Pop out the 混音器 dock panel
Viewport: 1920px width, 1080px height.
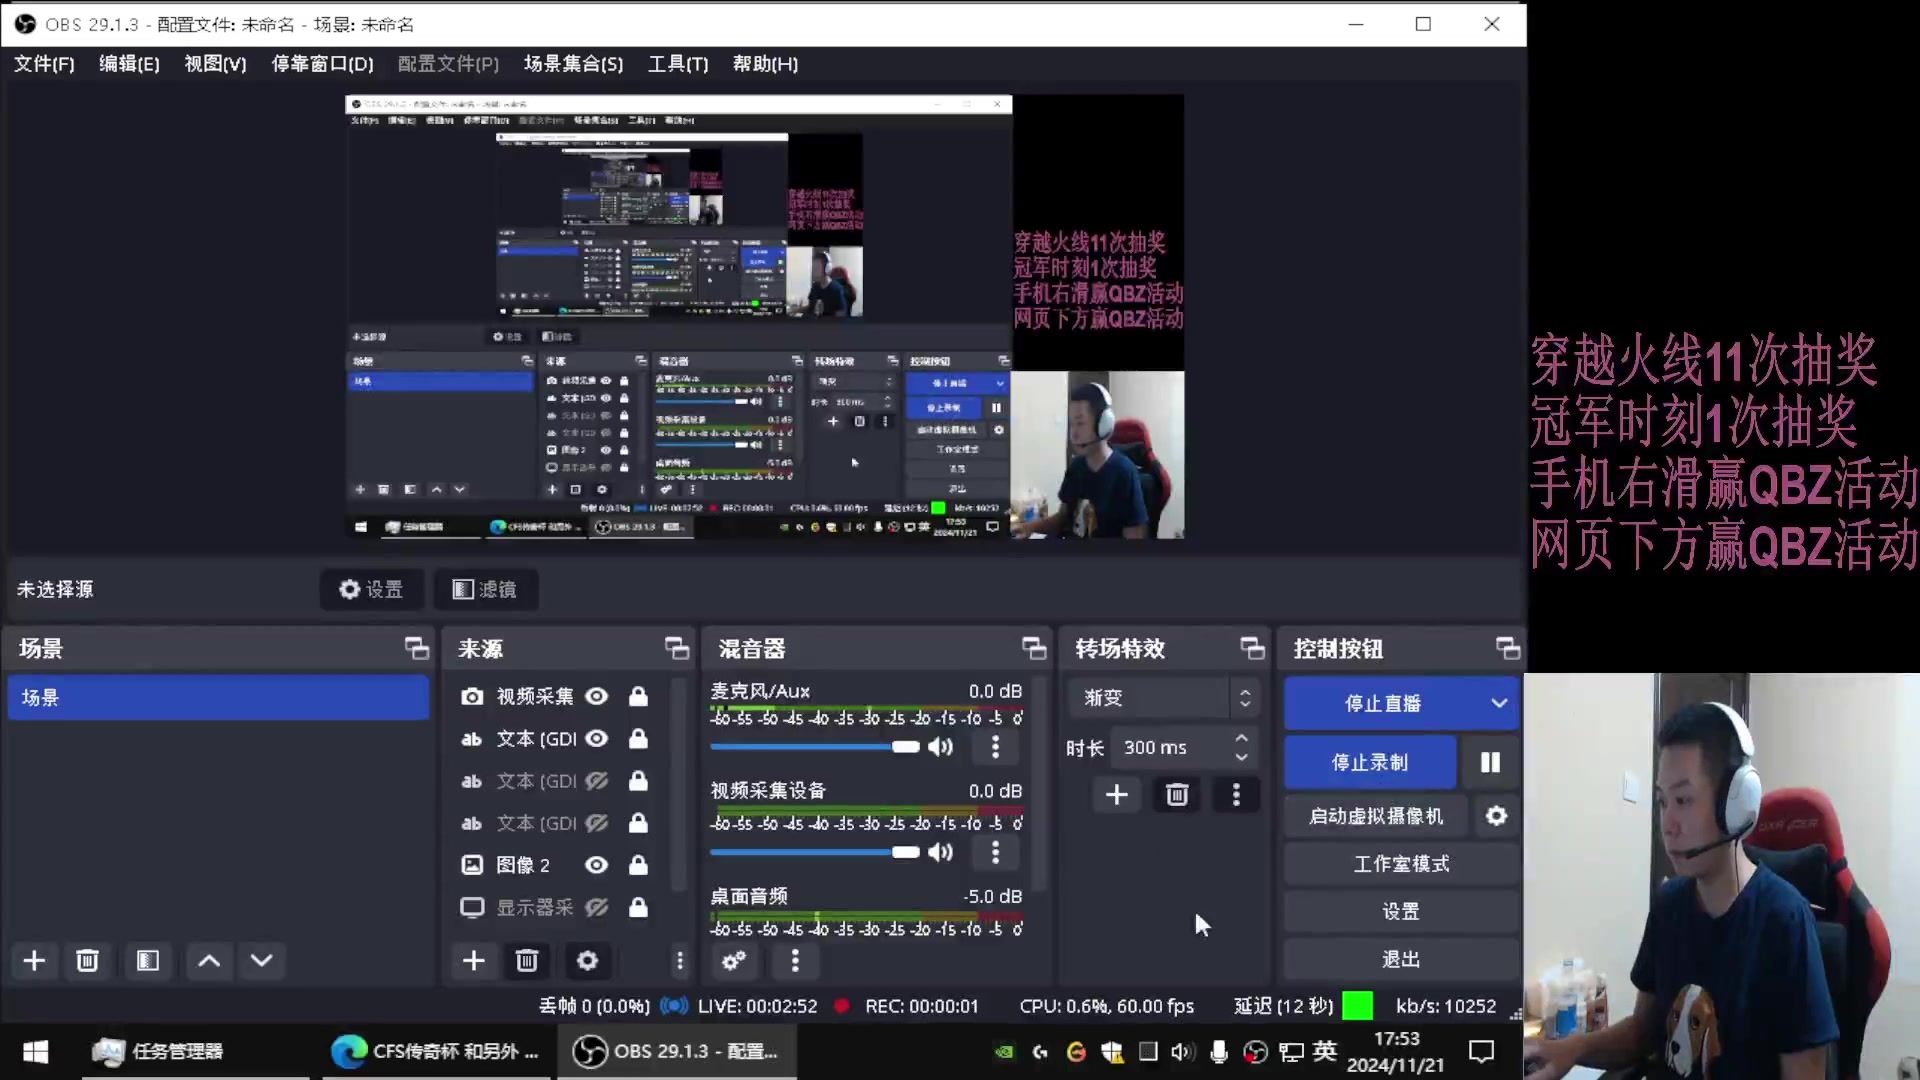tap(1034, 648)
